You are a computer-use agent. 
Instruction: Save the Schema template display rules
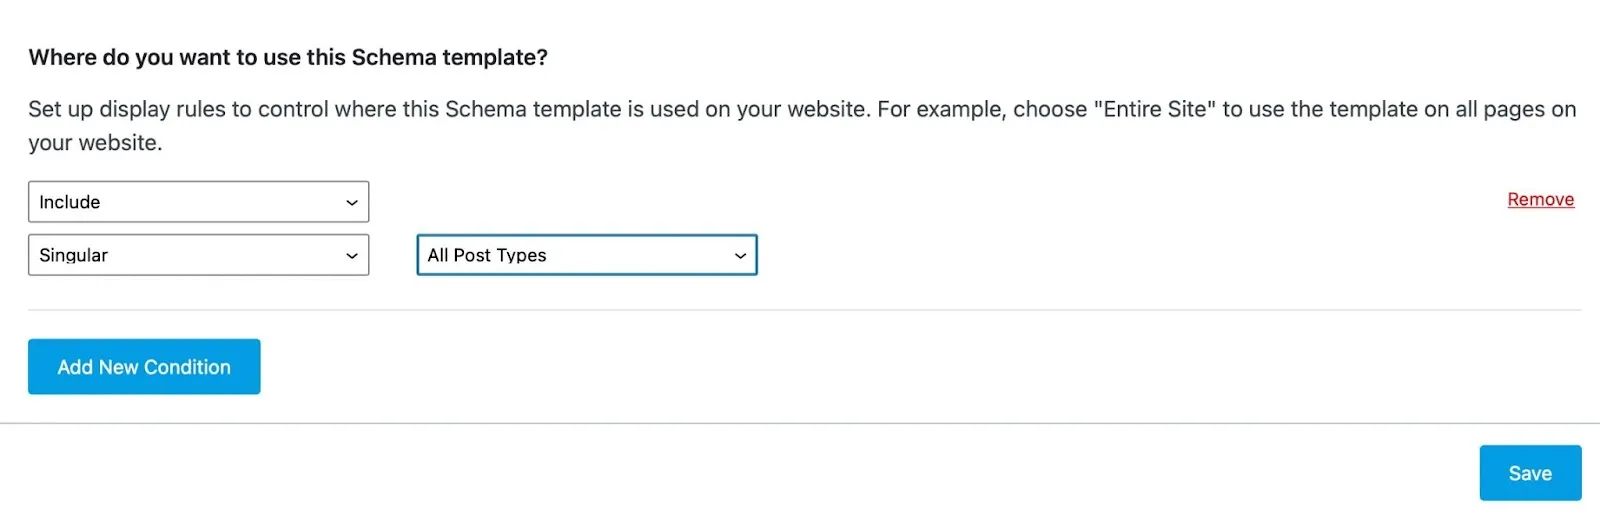1530,473
